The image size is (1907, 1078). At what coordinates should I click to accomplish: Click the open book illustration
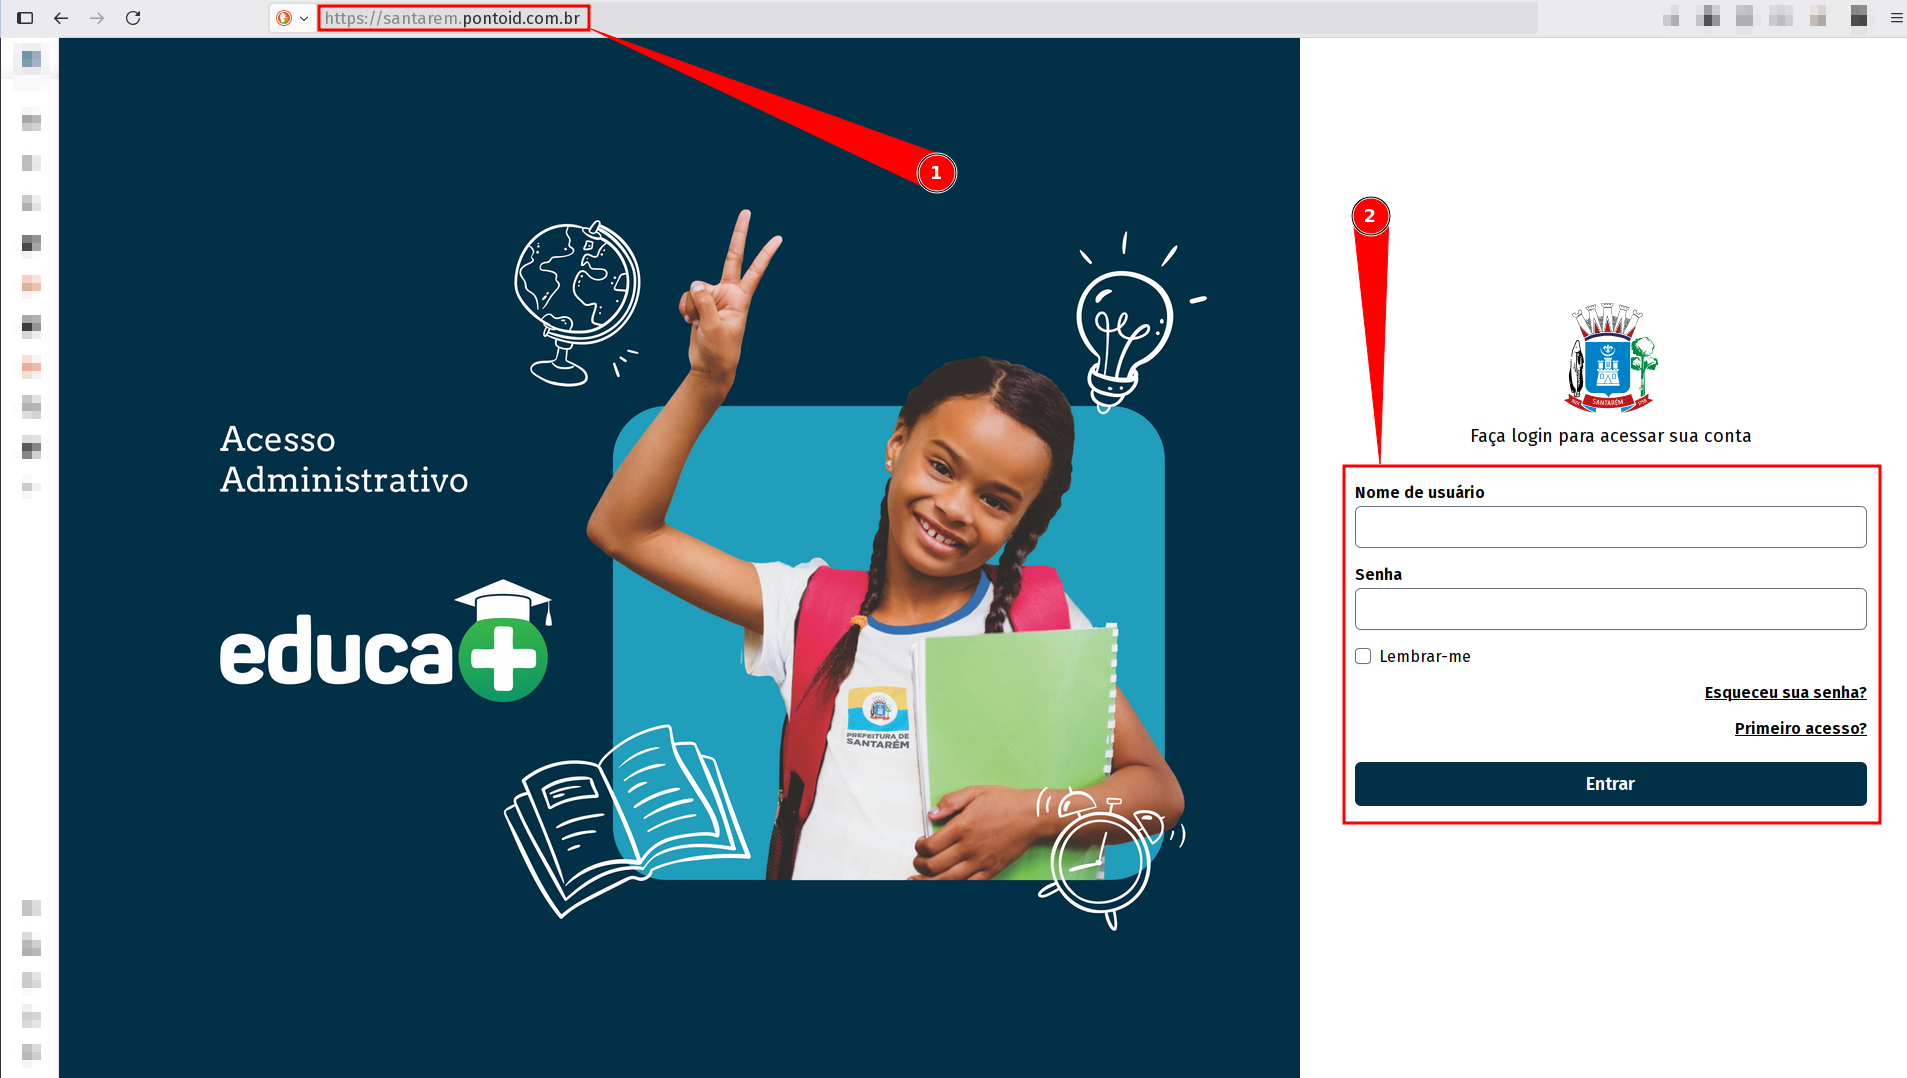point(624,817)
